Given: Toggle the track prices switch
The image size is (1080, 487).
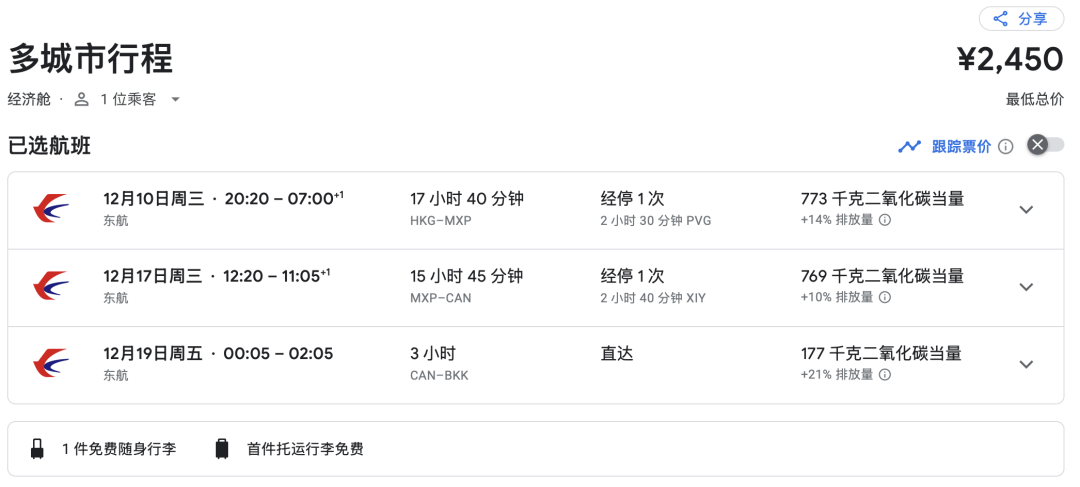Looking at the screenshot, I should pos(1046,146).
